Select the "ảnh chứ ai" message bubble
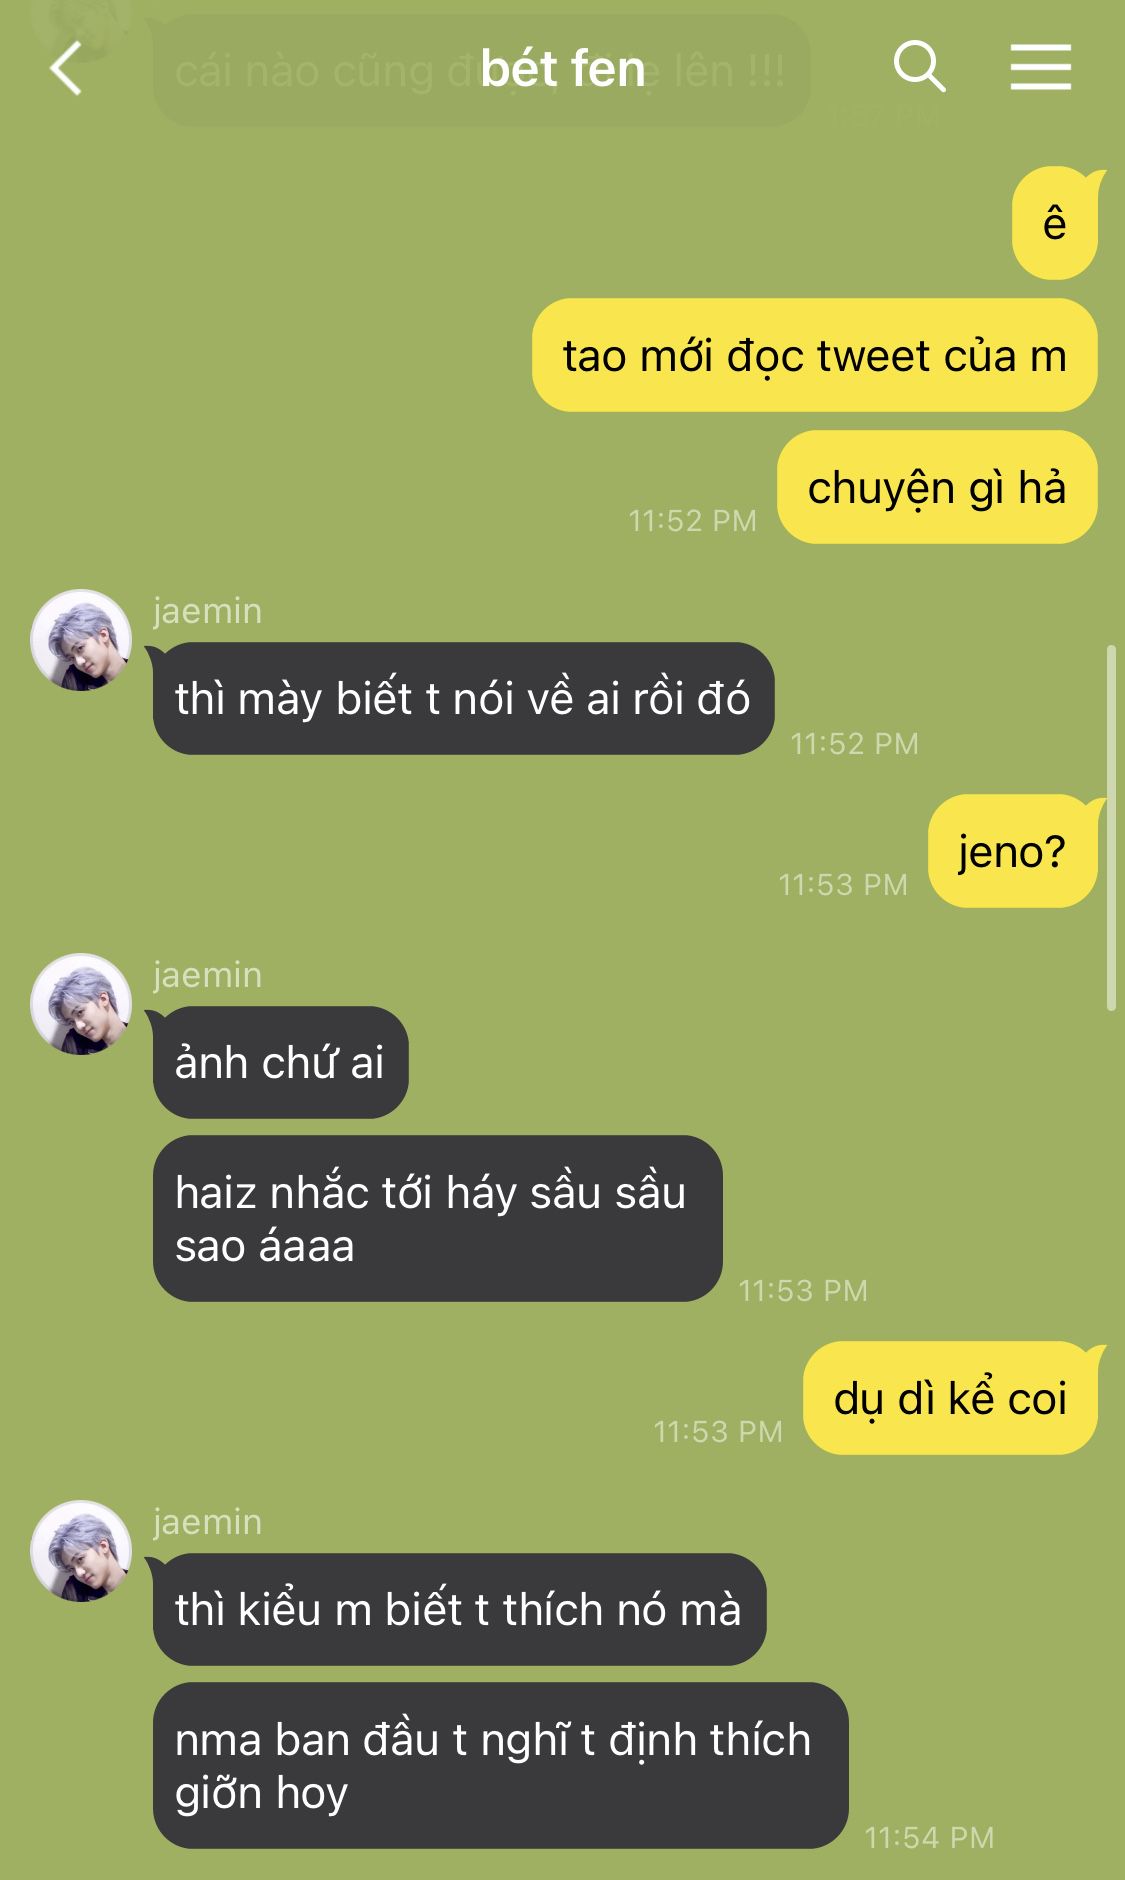This screenshot has width=1125, height=1880. [280, 1062]
